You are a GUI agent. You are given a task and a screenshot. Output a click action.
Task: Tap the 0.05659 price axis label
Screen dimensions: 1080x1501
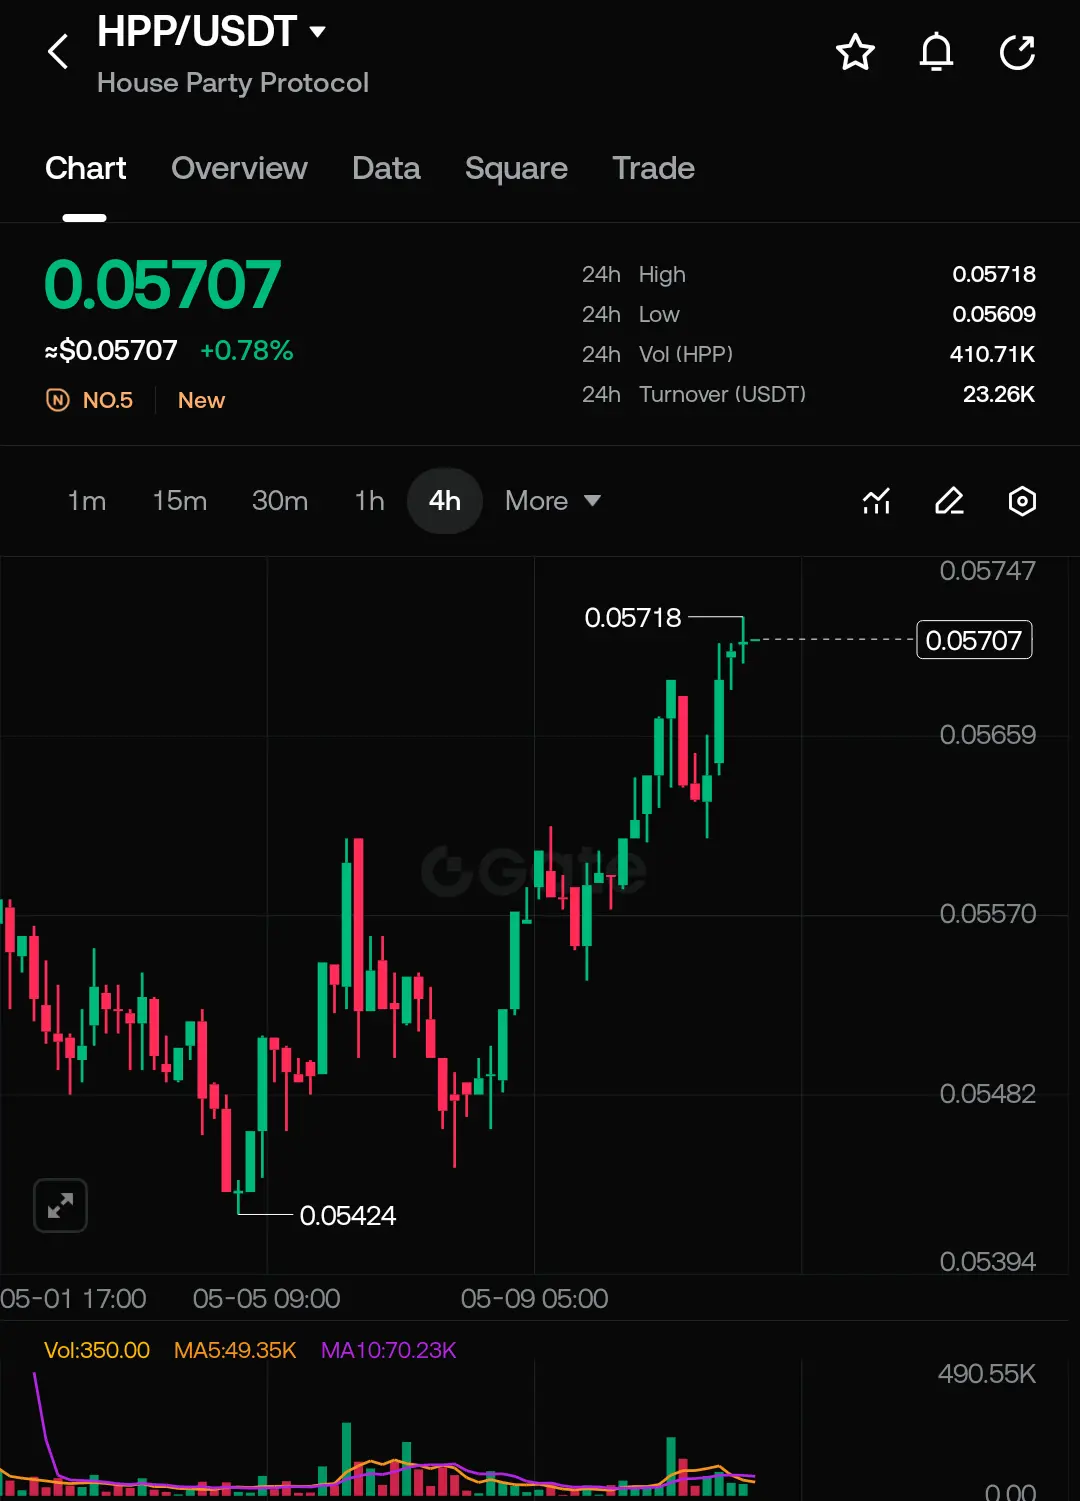987,735
